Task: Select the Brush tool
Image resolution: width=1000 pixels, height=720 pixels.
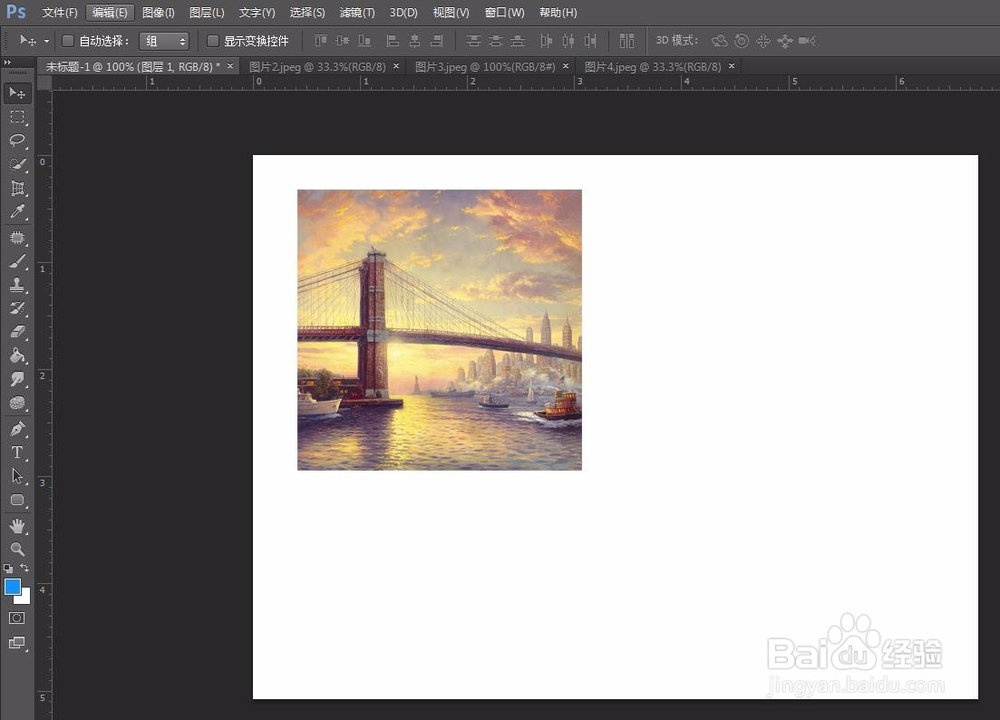Action: tap(17, 261)
